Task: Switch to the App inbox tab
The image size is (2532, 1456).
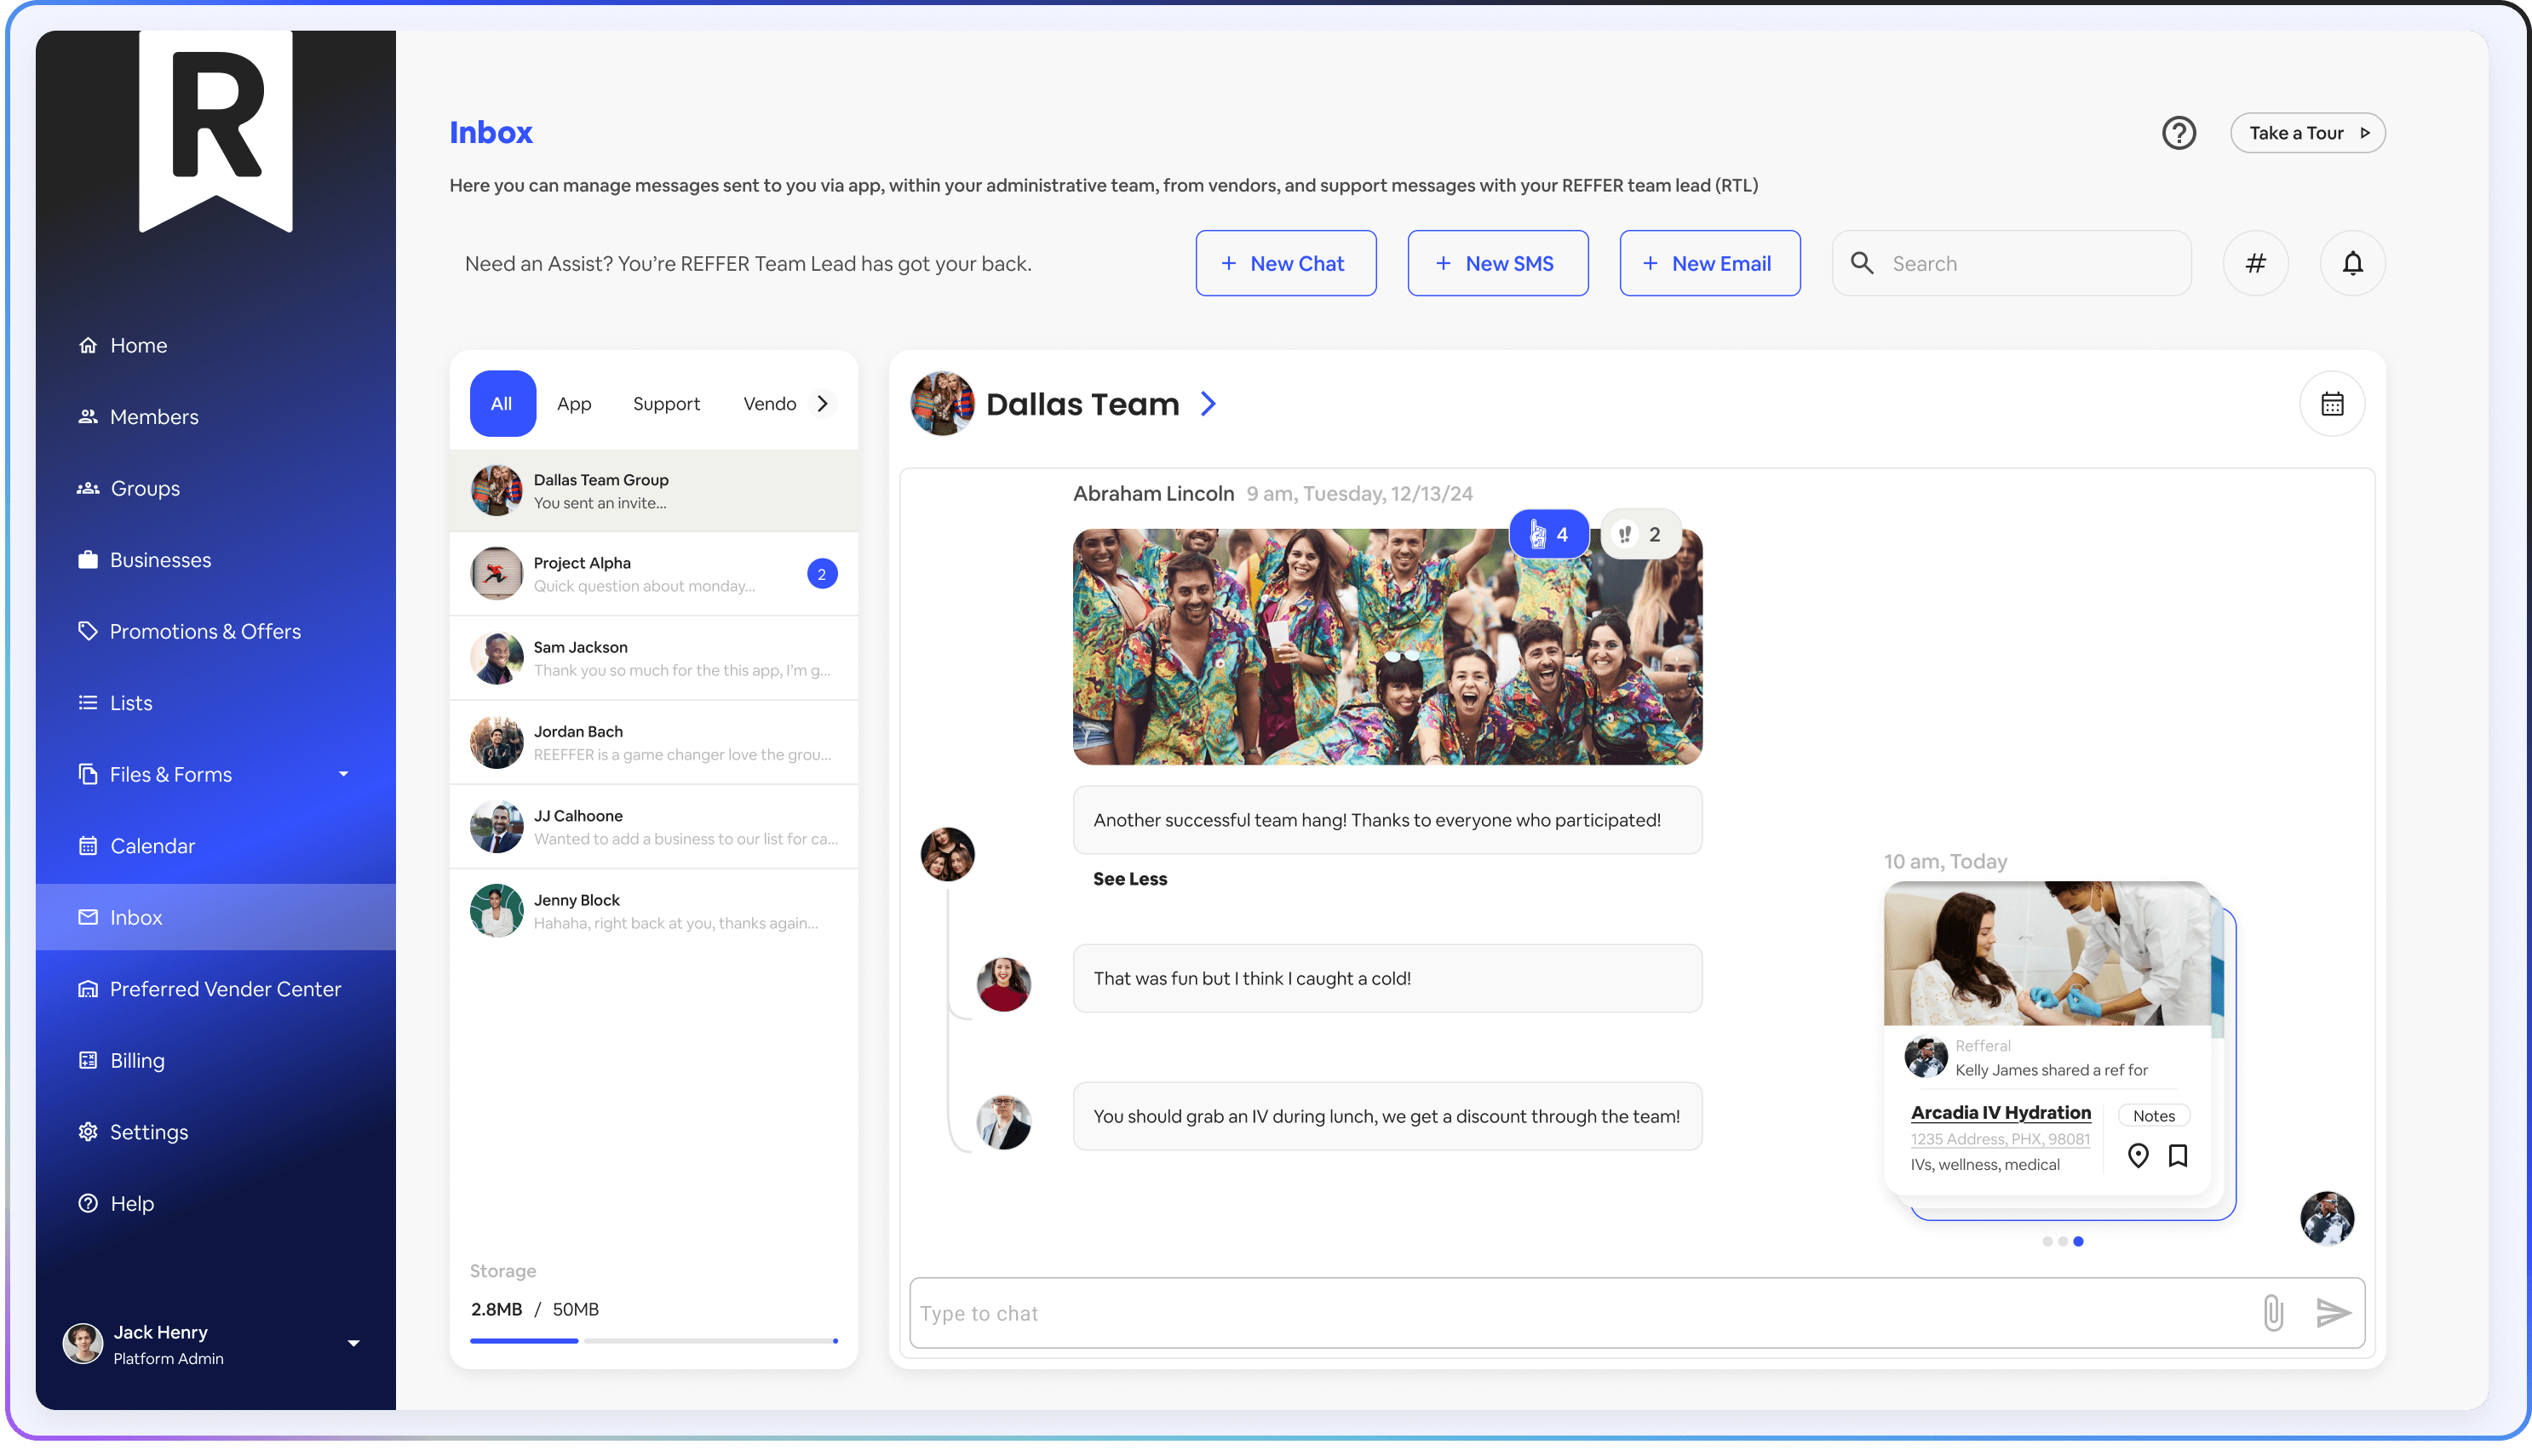Action: 574,404
